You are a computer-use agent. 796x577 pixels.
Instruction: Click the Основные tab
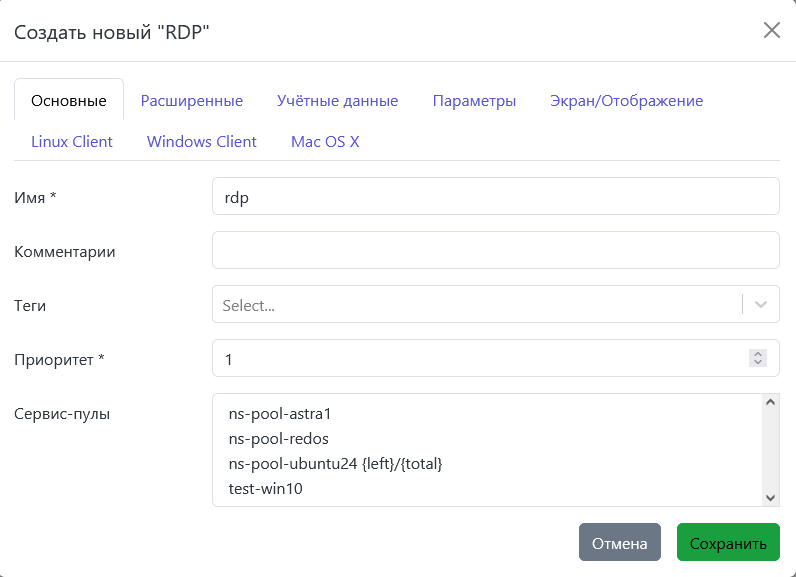(69, 101)
